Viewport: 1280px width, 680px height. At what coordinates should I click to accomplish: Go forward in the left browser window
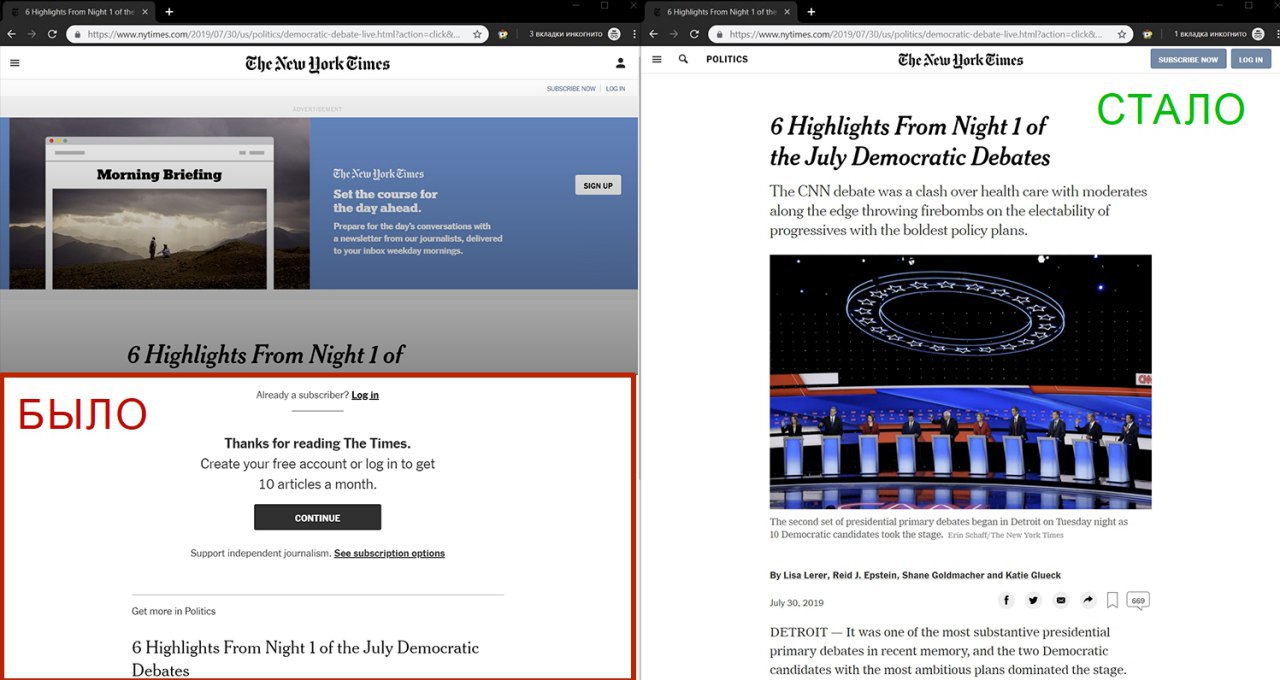(32, 34)
